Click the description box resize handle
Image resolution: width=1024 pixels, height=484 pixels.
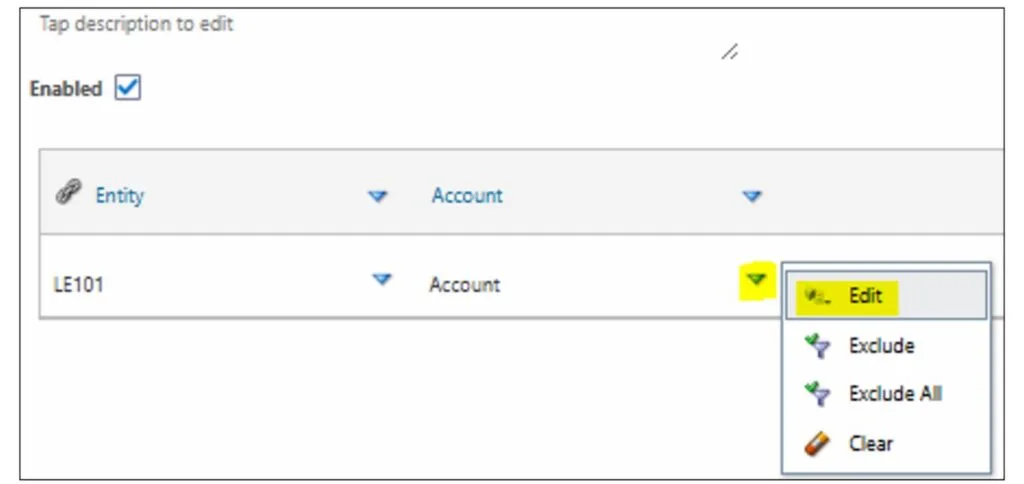(x=730, y=52)
